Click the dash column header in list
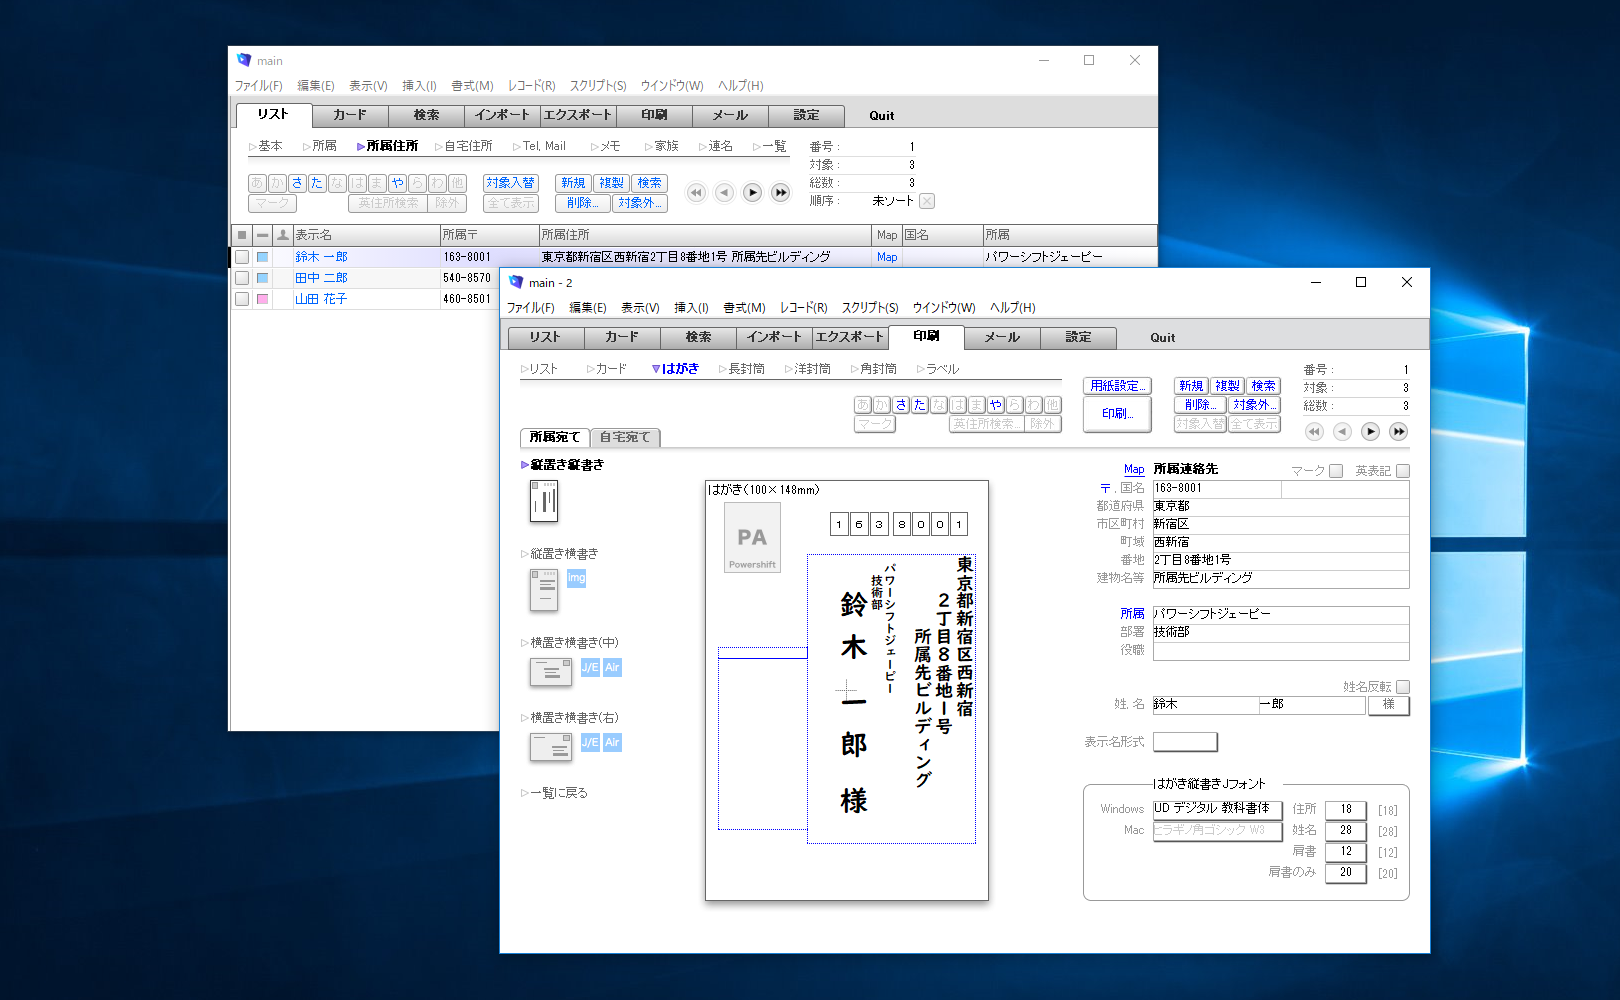This screenshot has height=1000, width=1620. [262, 235]
